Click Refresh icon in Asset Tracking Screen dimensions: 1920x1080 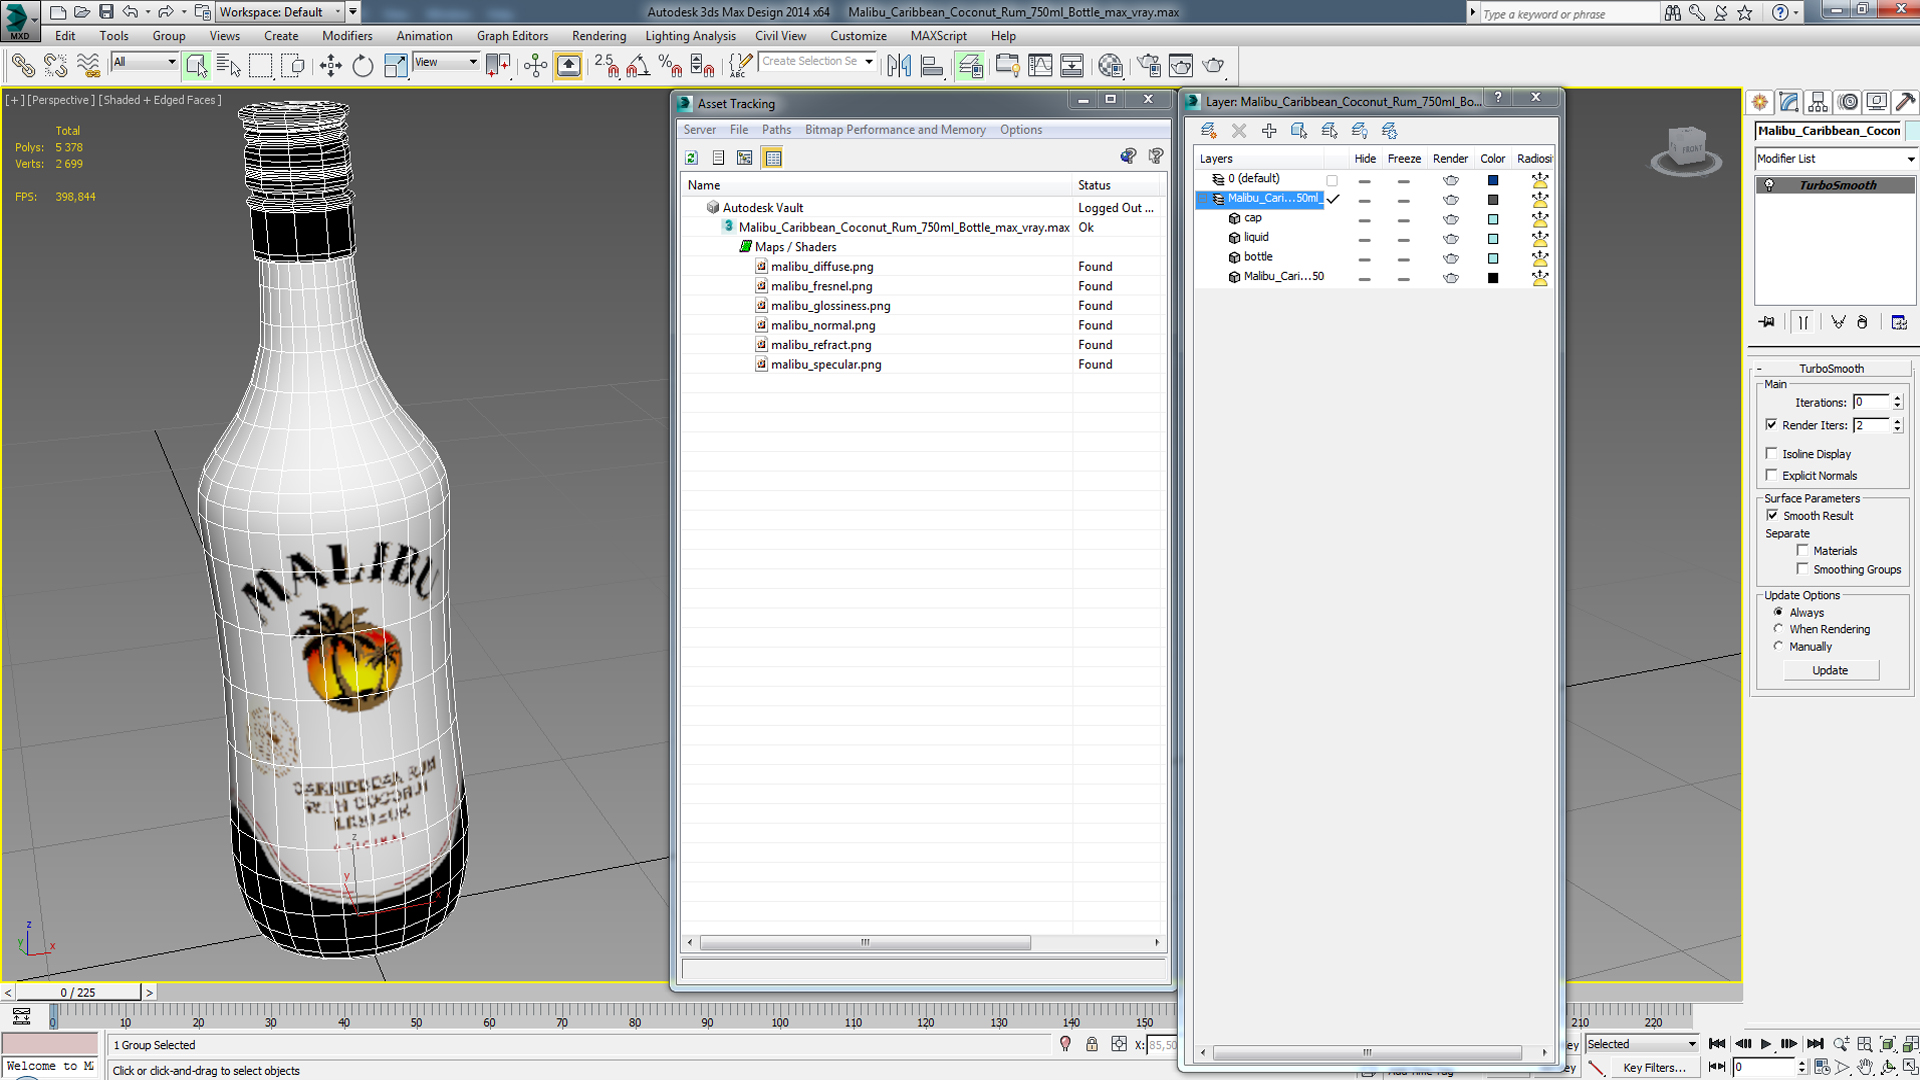(x=691, y=158)
